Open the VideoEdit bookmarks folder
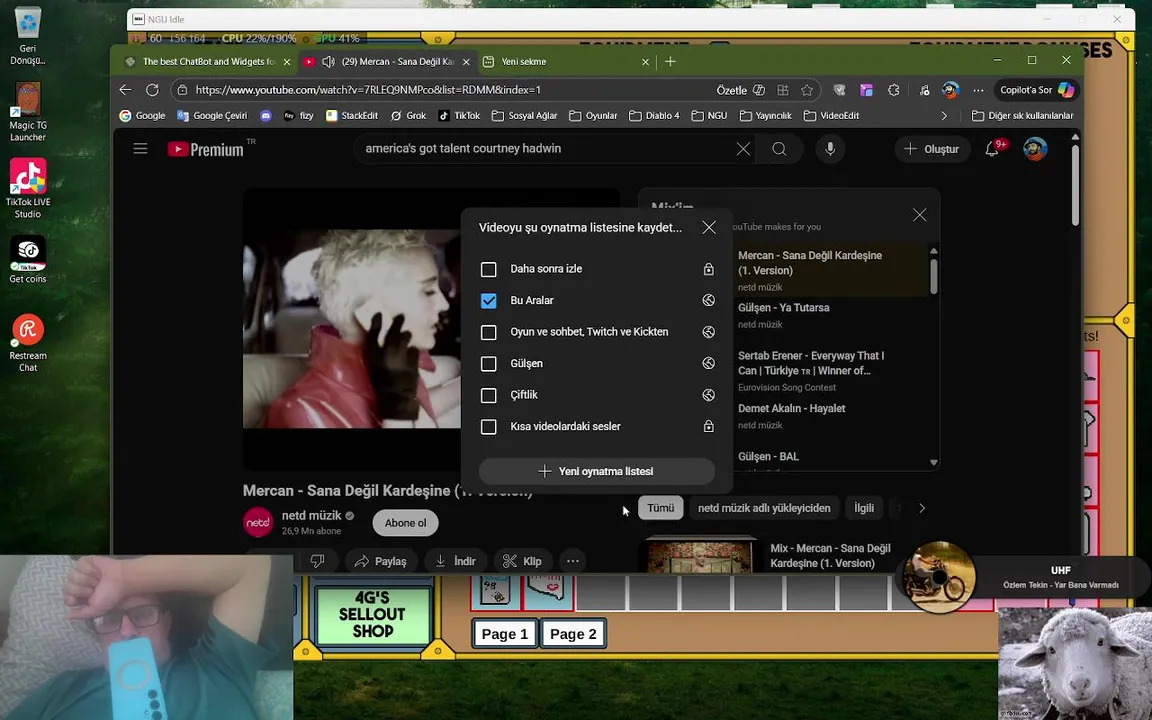This screenshot has width=1152, height=720. point(832,115)
